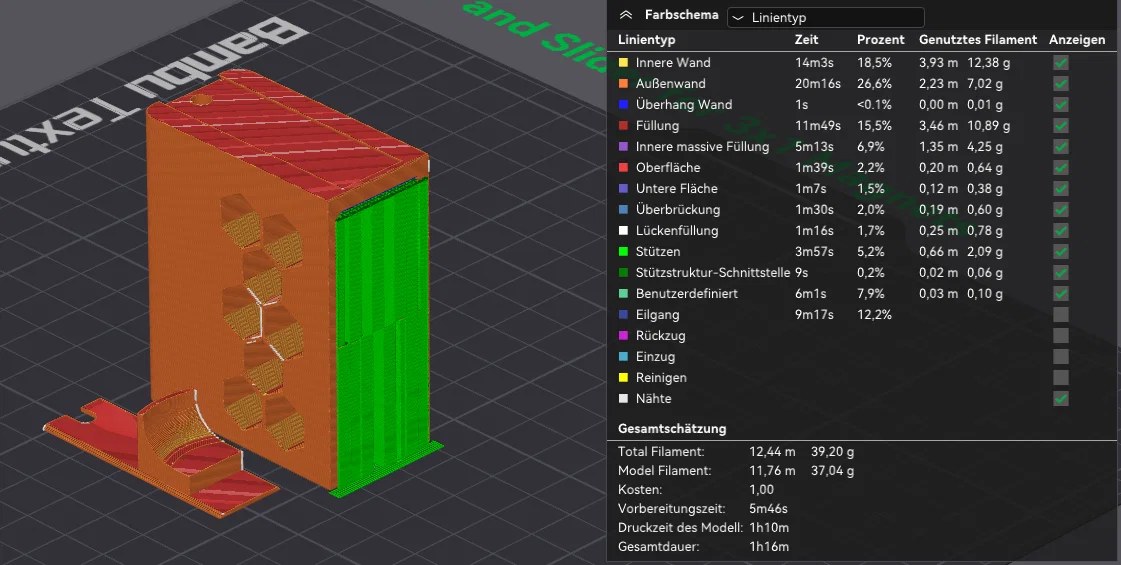Enable display of Einzug moves

tap(1061, 356)
